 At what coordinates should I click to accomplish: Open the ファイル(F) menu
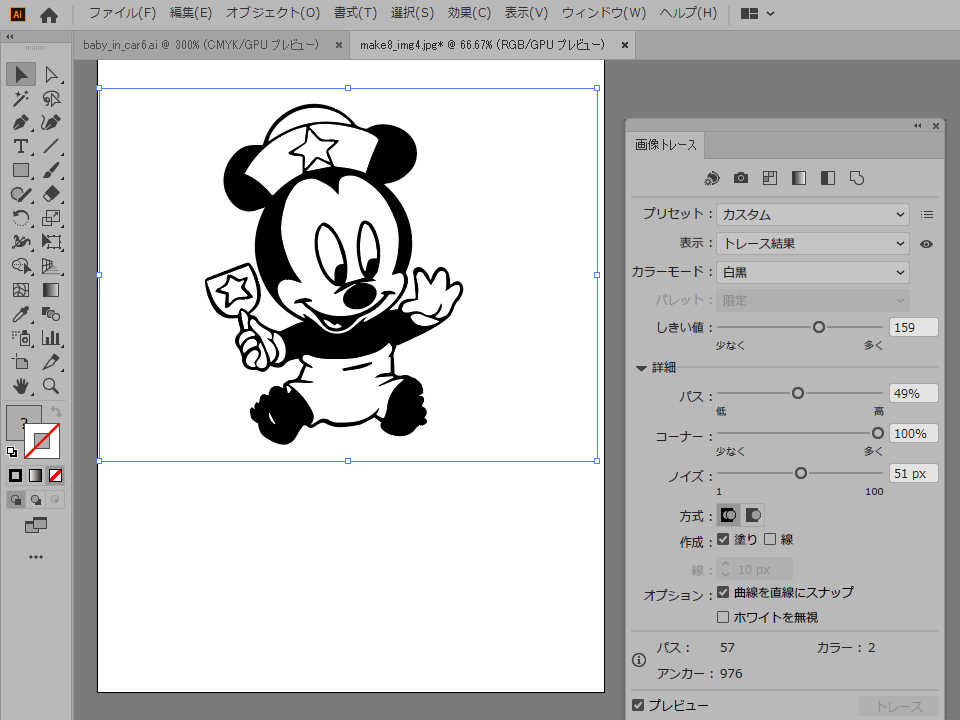[x=122, y=13]
